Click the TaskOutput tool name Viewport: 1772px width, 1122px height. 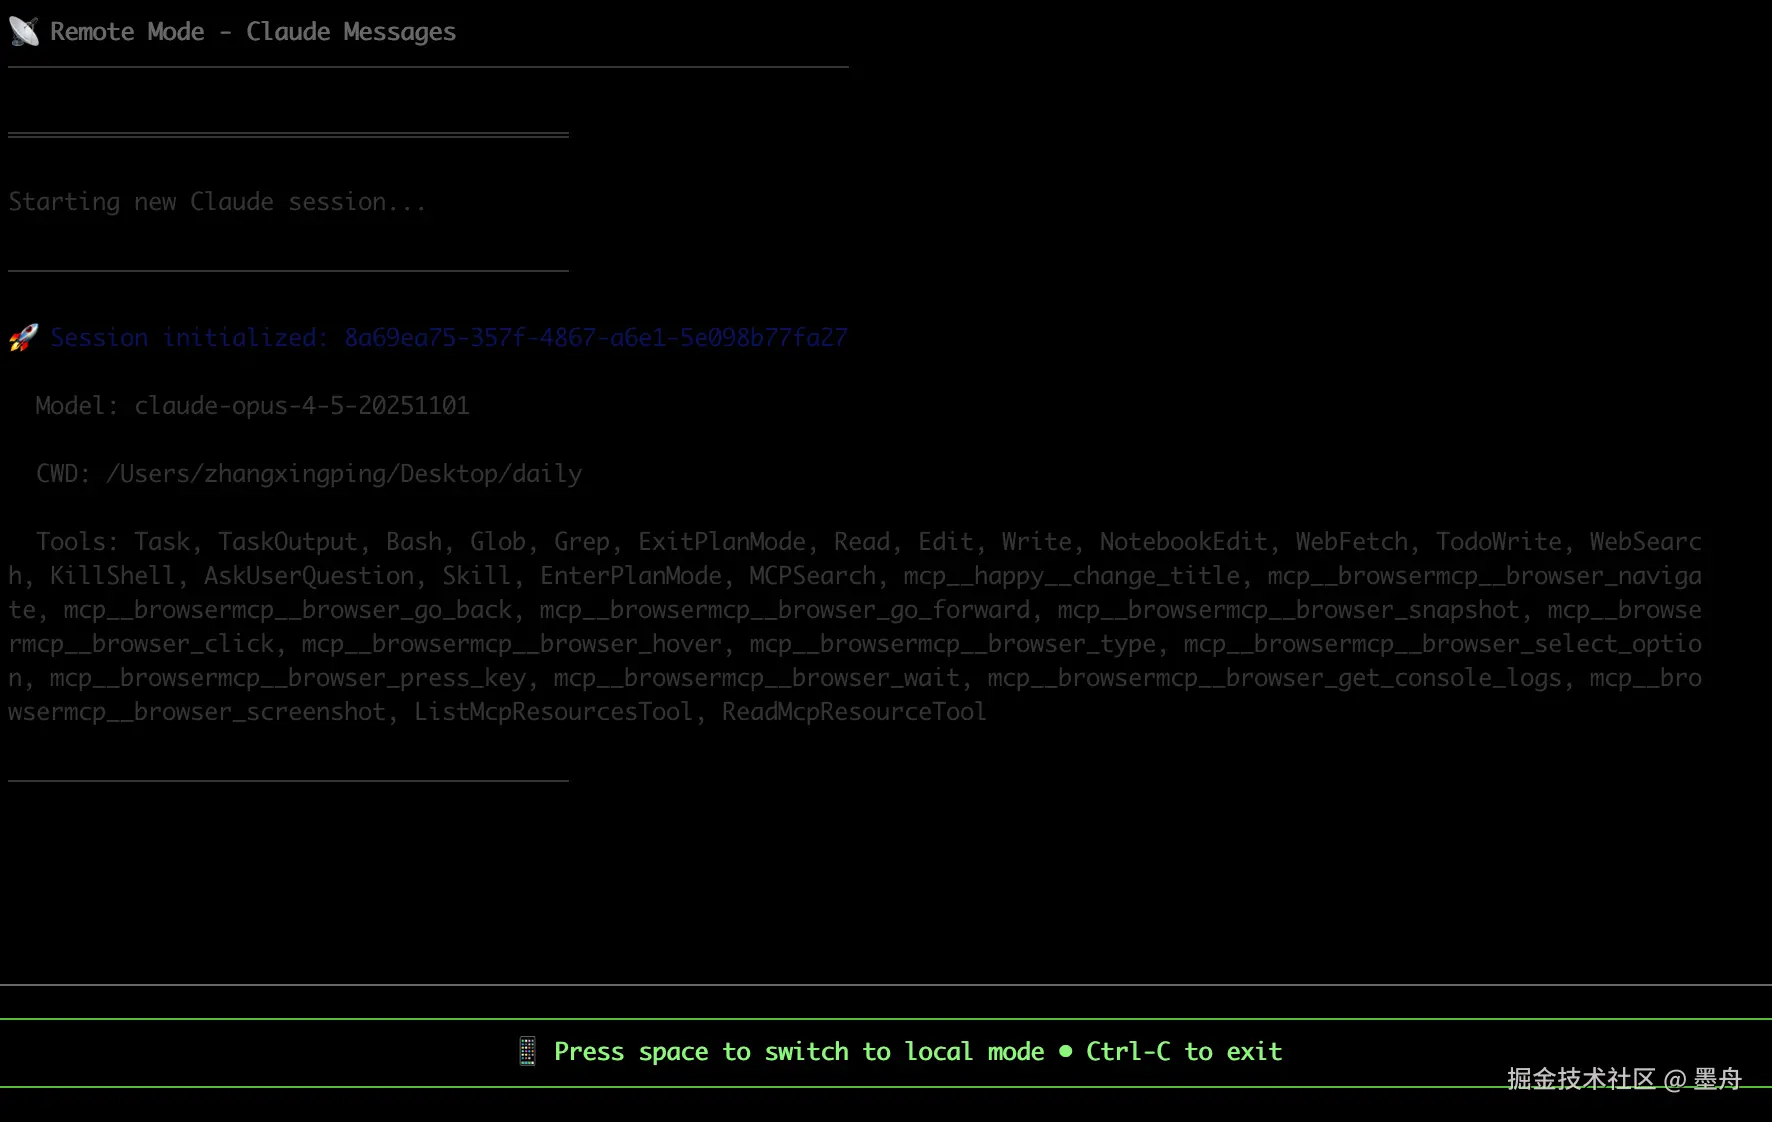point(287,542)
